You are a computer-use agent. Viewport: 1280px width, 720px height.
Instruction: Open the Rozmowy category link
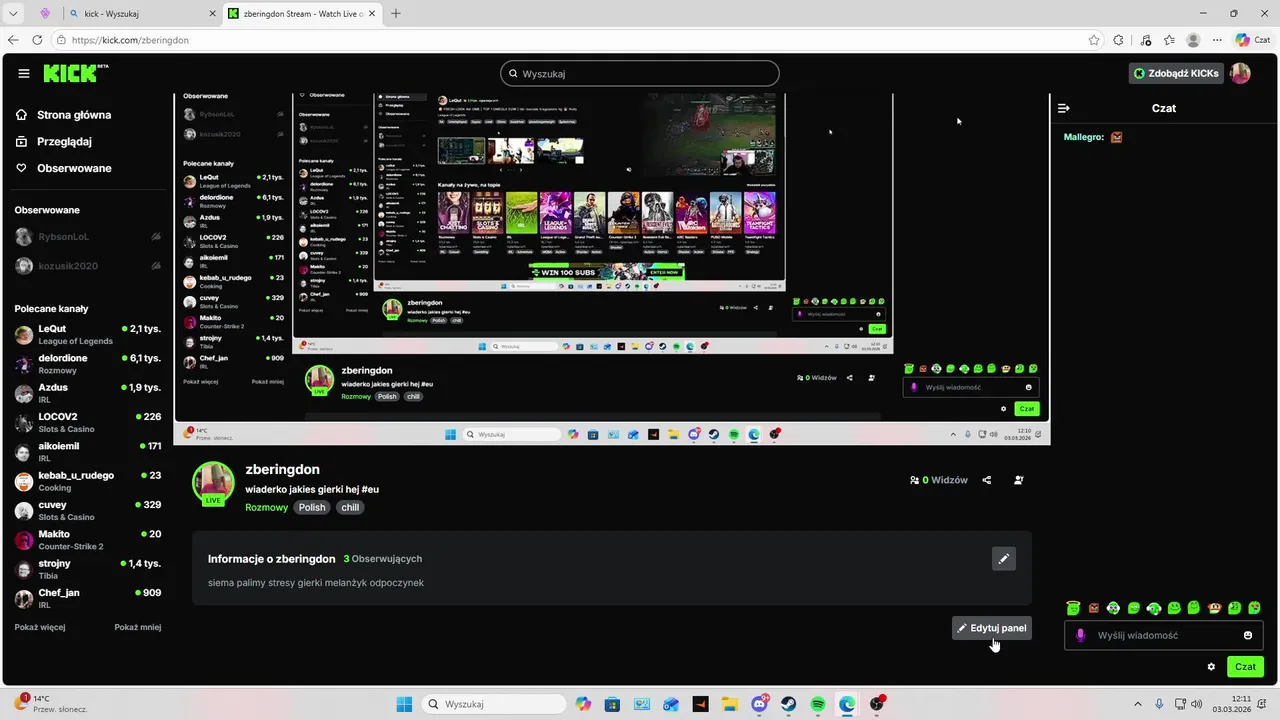coord(266,507)
